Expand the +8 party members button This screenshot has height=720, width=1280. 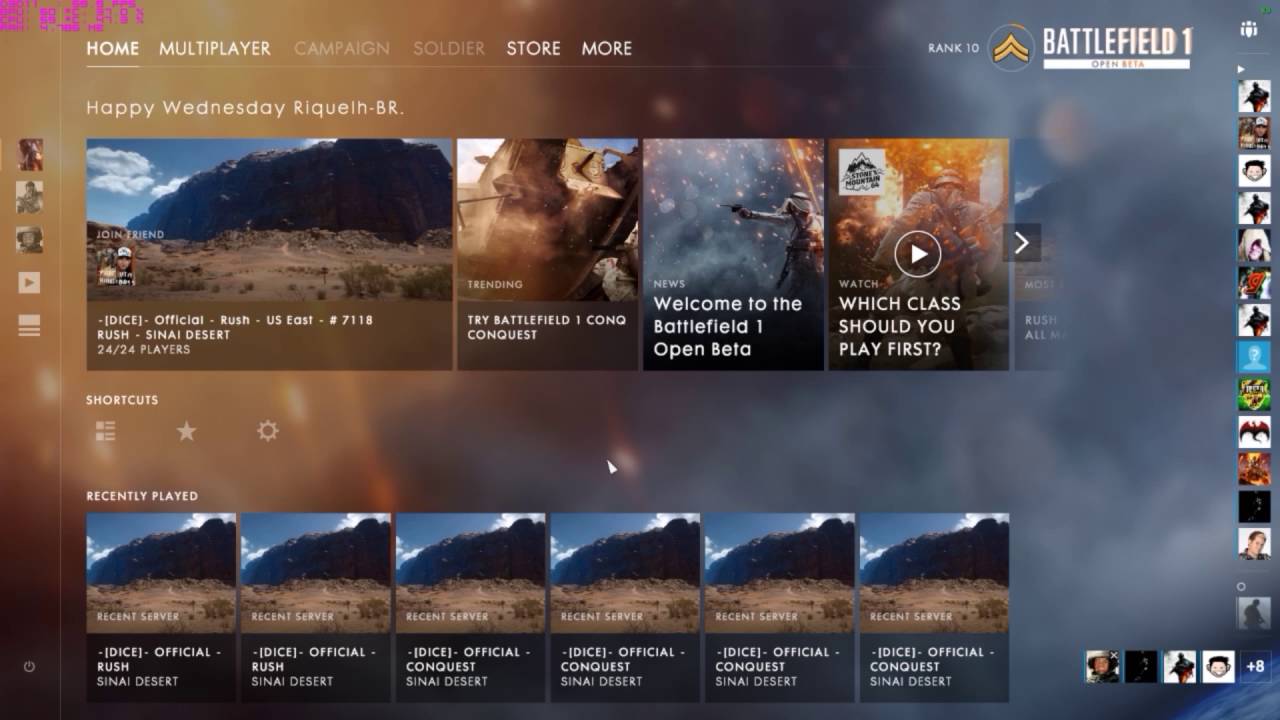[1255, 666]
